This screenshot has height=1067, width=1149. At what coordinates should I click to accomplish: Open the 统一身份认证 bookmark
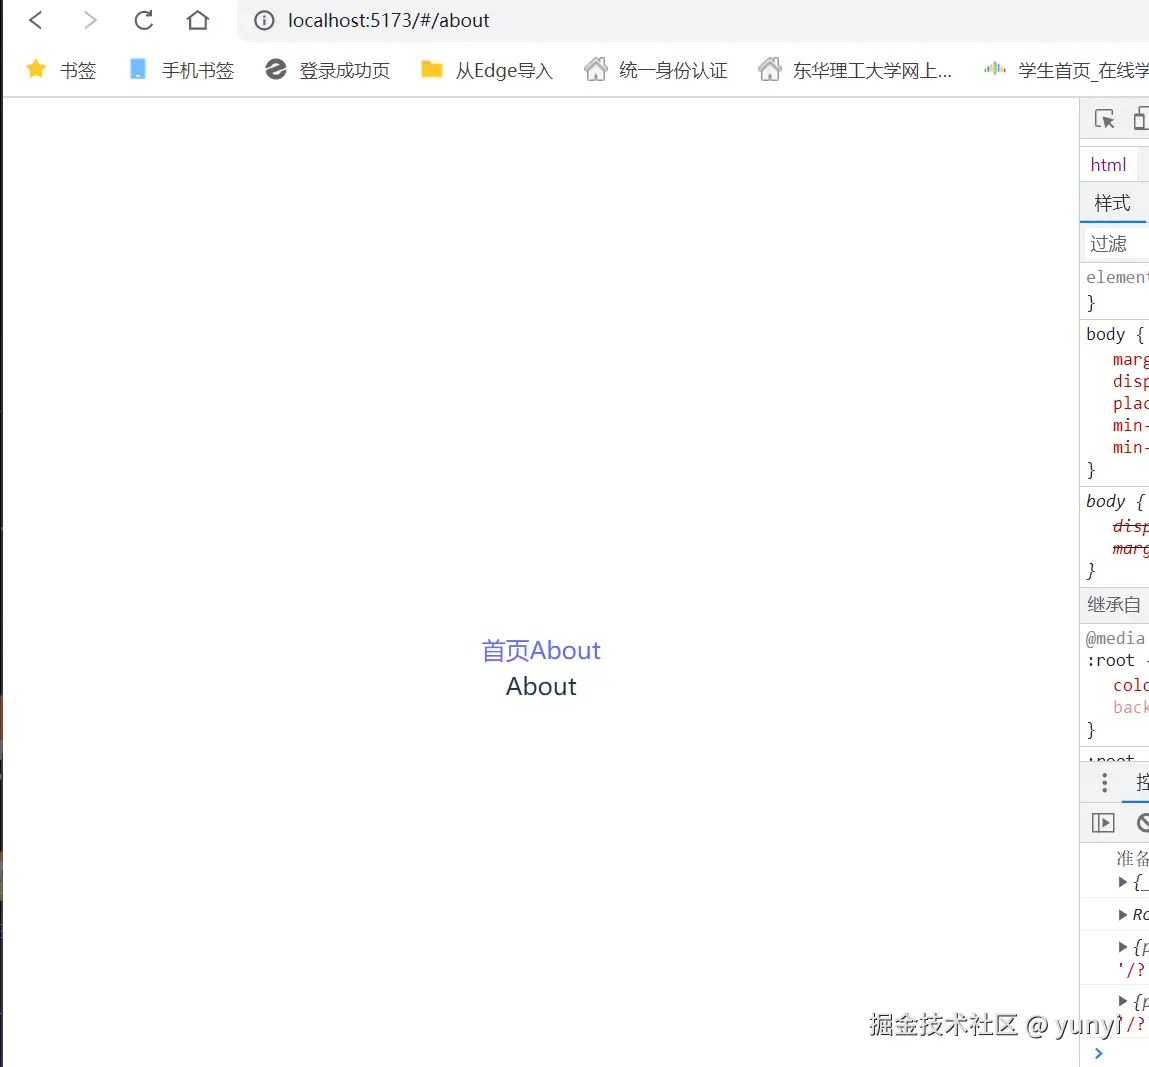(656, 70)
